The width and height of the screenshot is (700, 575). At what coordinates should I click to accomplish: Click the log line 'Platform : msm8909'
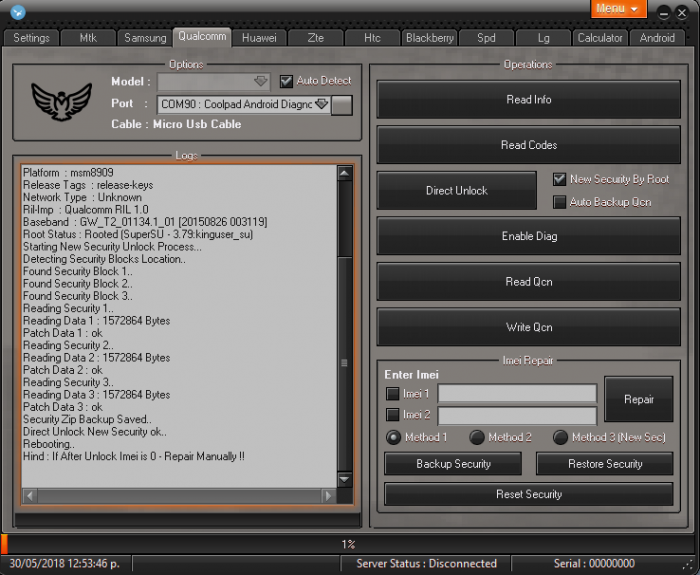click(68, 173)
